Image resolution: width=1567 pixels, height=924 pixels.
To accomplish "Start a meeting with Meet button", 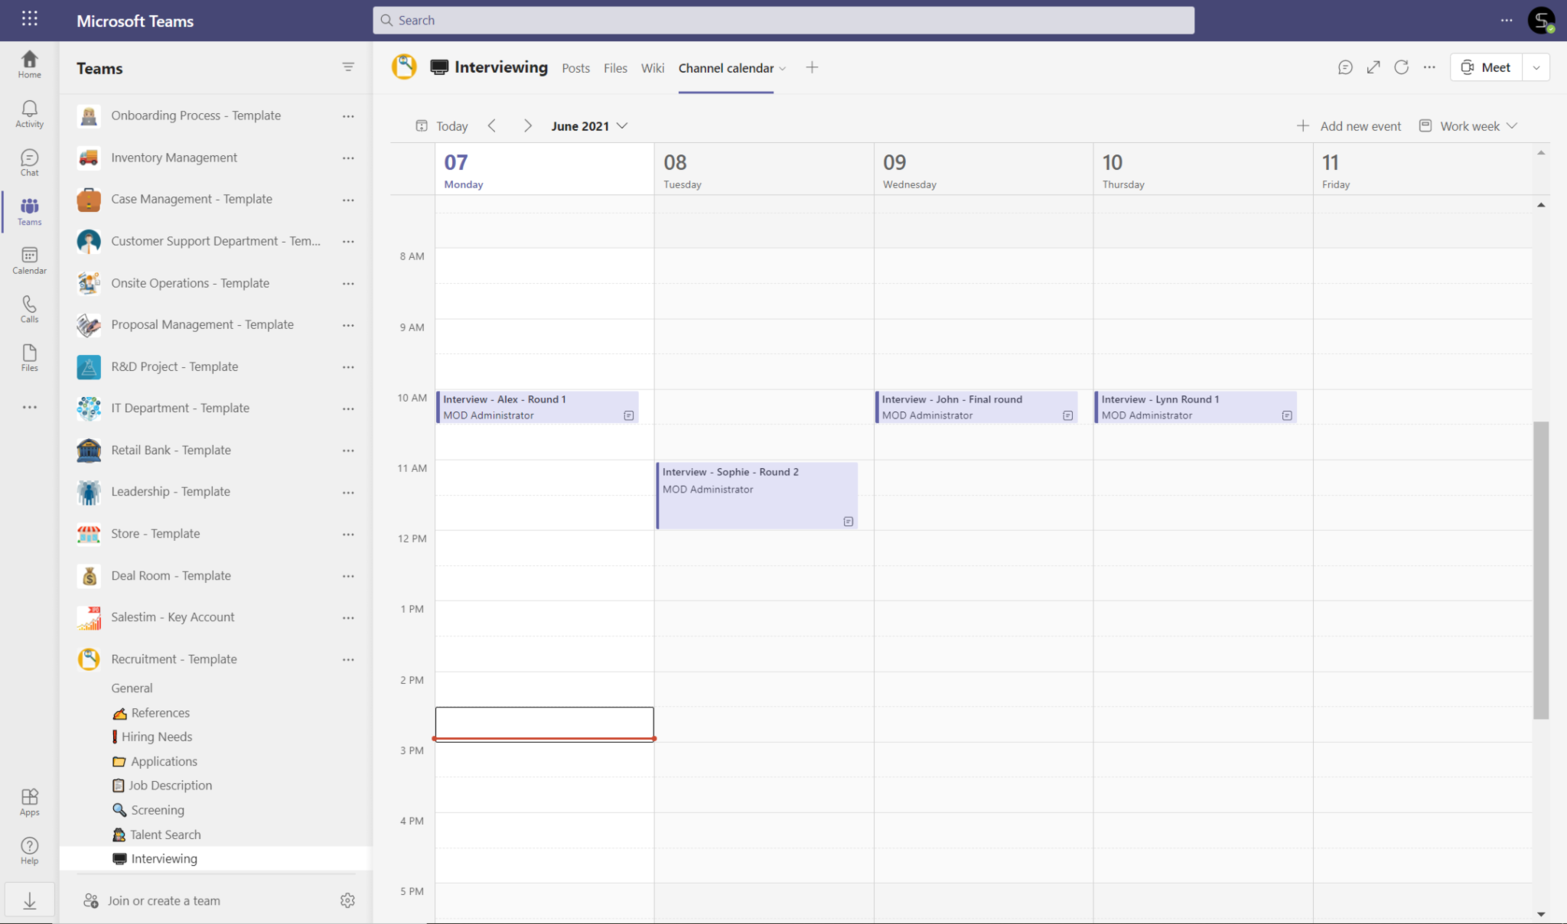I will [x=1486, y=67].
